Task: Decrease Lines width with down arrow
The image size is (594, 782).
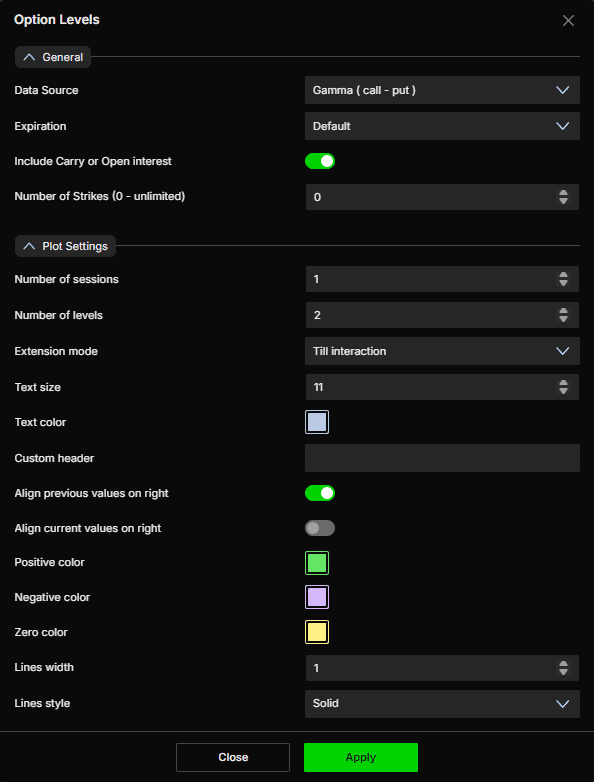Action: point(563,672)
